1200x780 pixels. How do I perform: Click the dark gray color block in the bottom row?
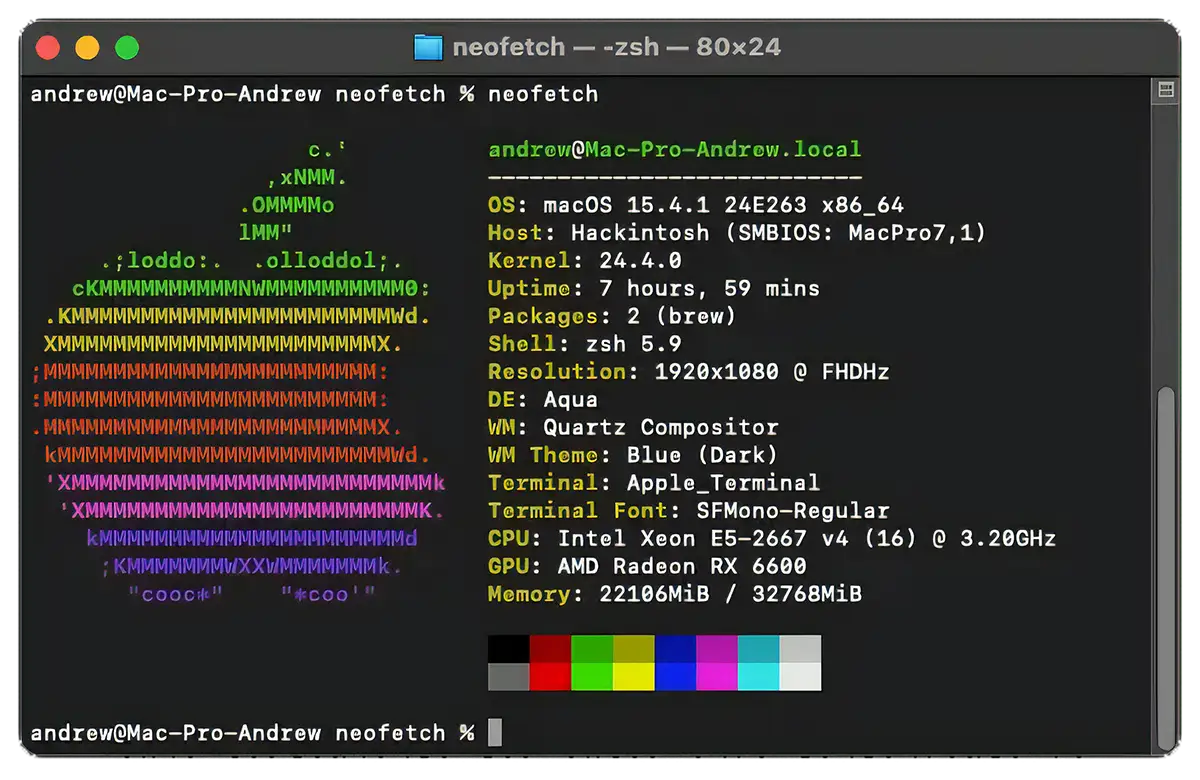[x=509, y=677]
